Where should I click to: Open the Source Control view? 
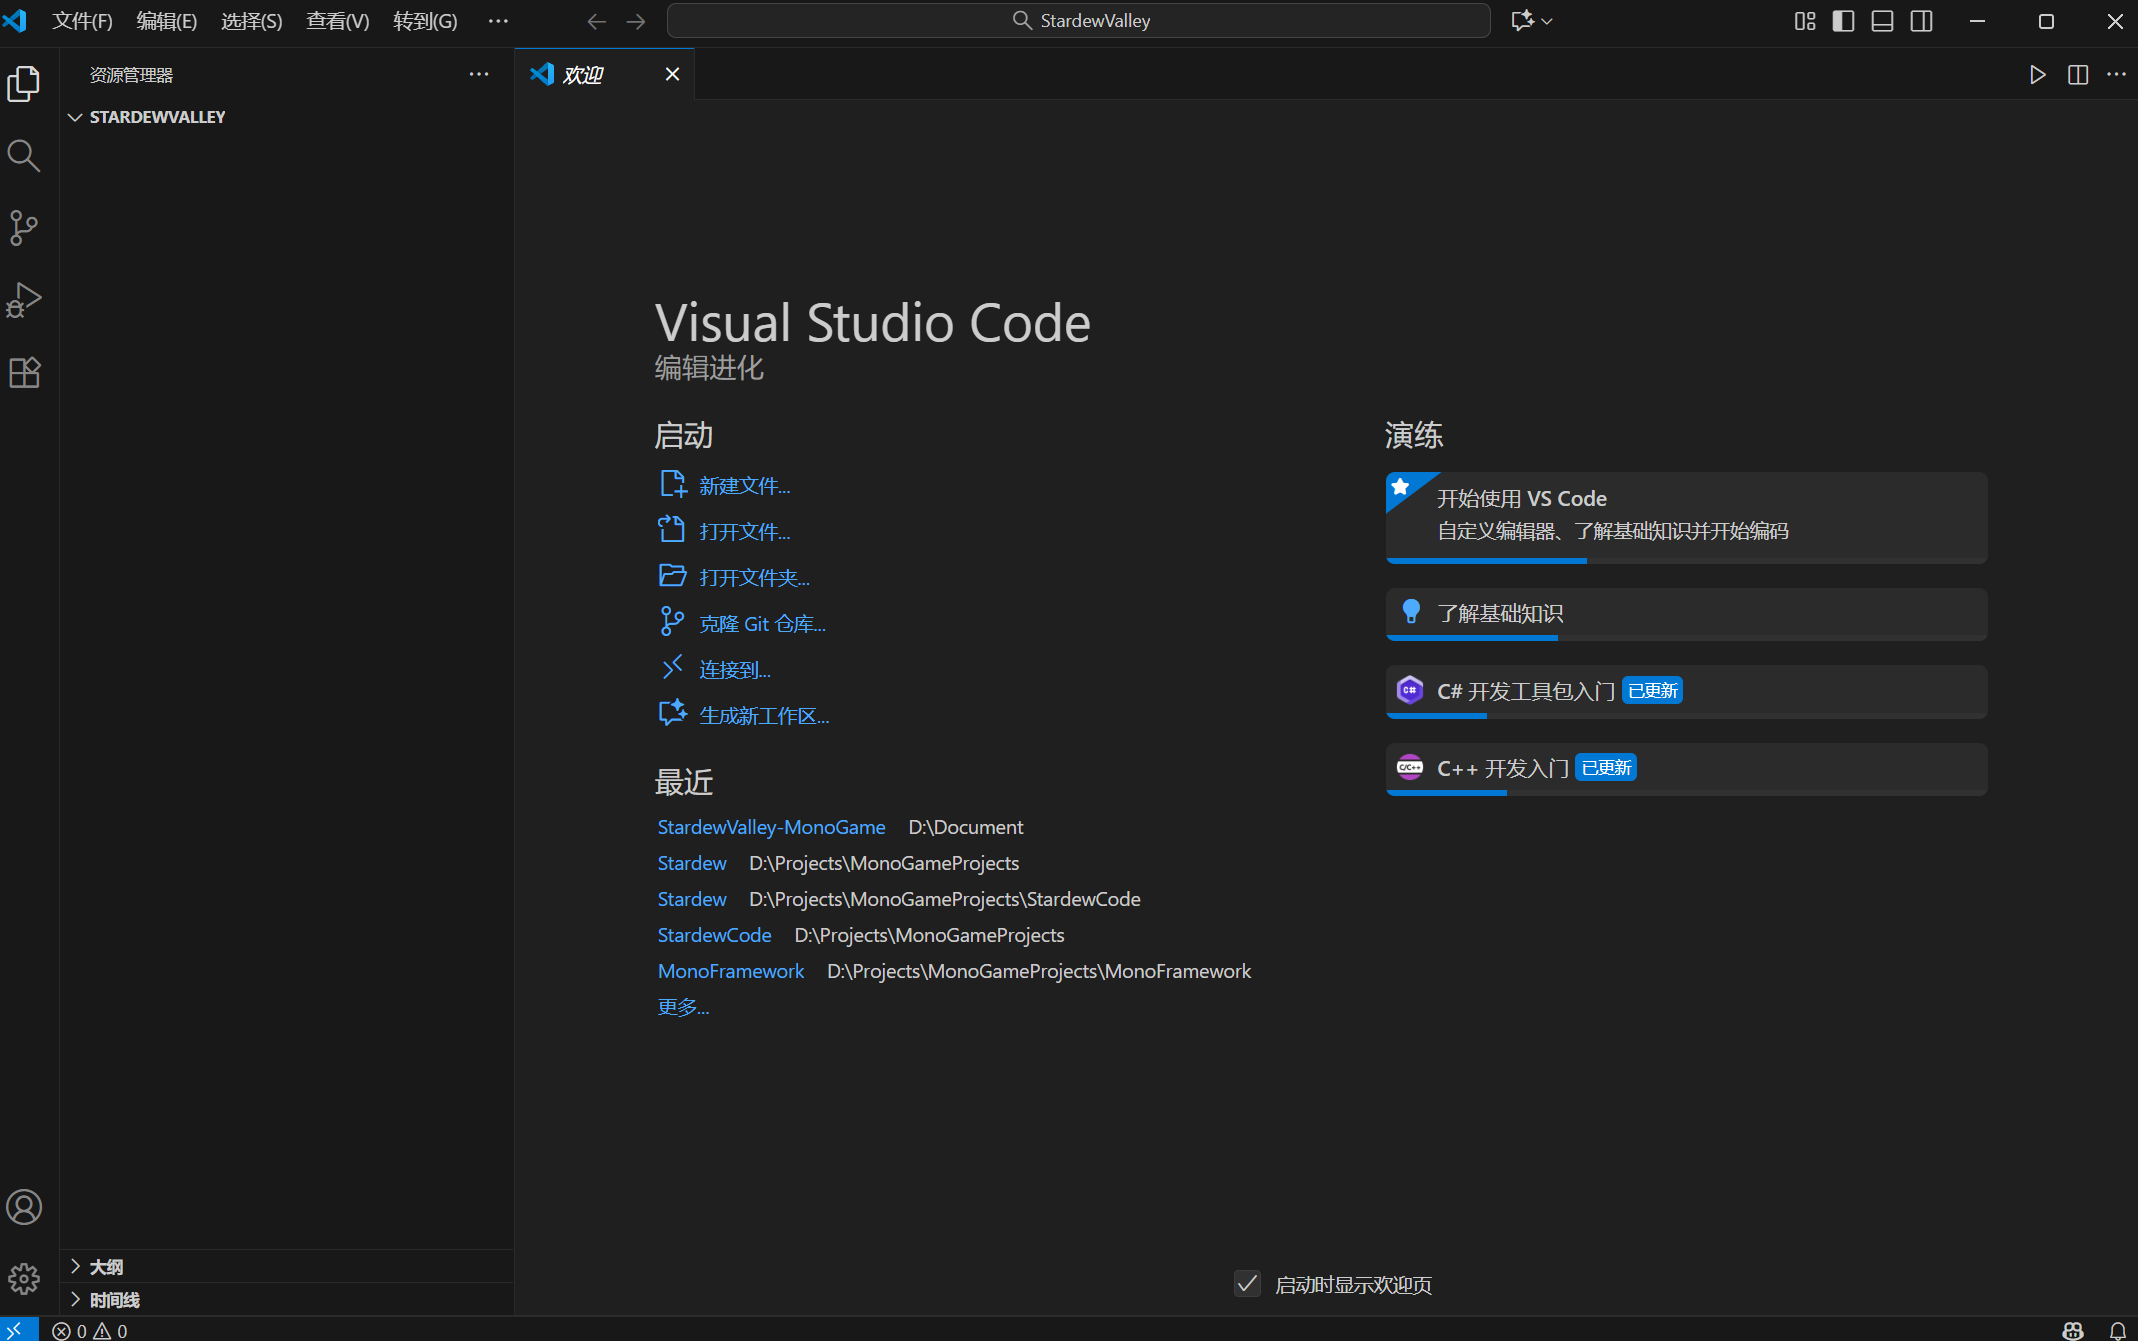click(24, 228)
